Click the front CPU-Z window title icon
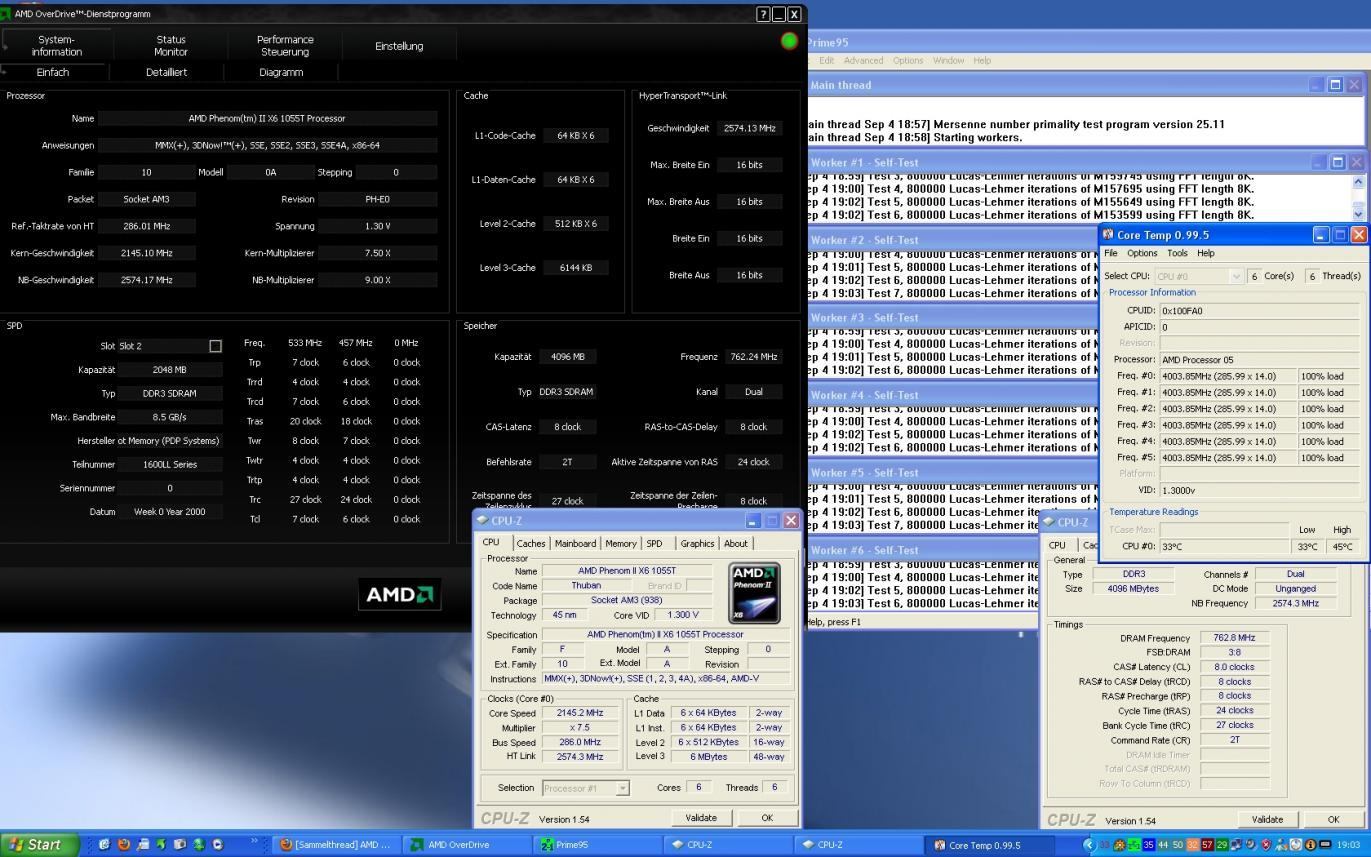The image size is (1371, 857). pos(482,521)
